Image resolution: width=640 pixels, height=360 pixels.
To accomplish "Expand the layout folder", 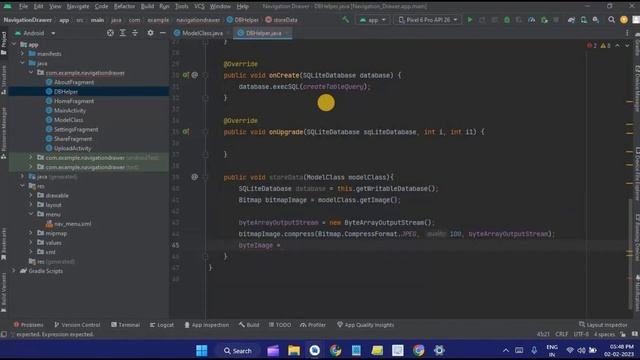I will point(31,204).
